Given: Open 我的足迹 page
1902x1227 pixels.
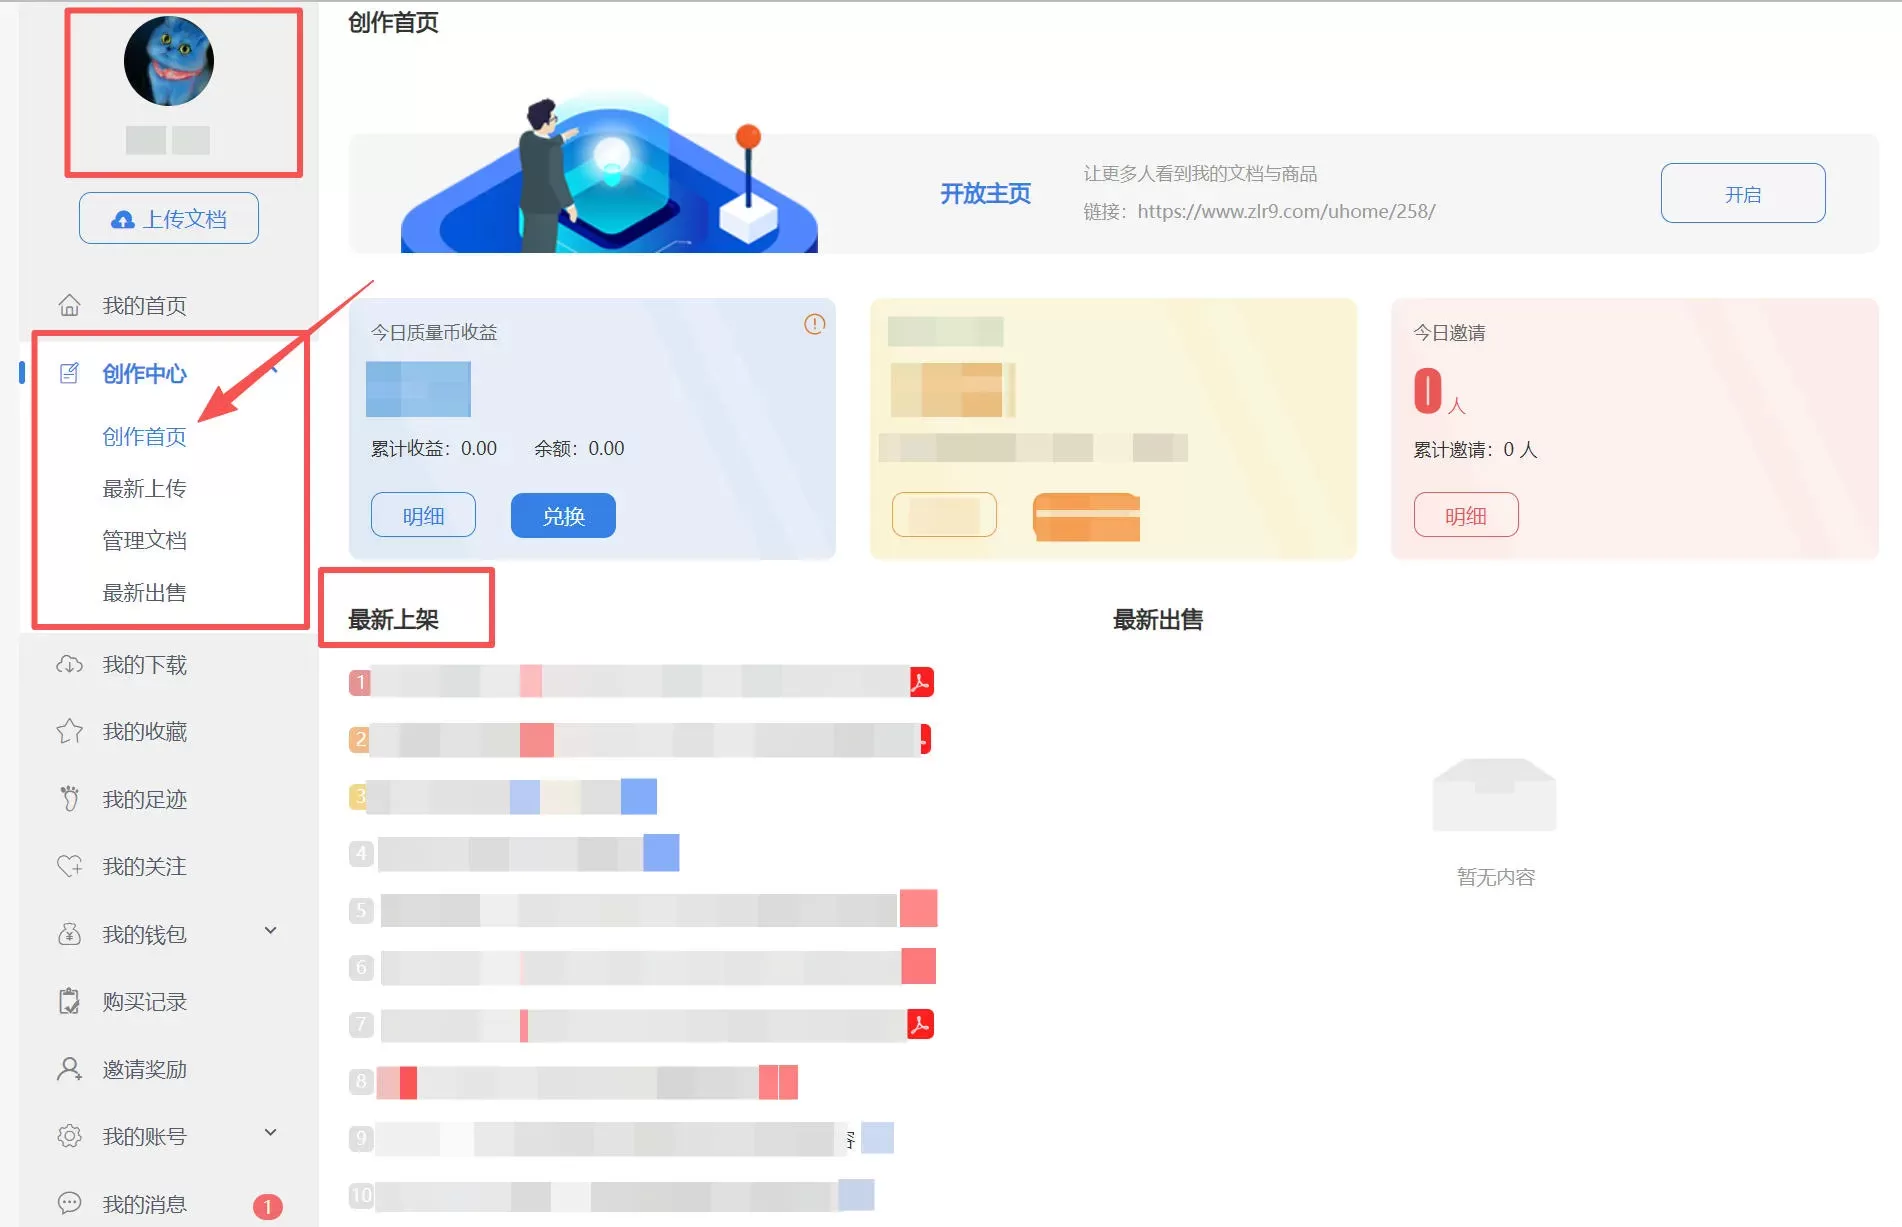Looking at the screenshot, I should [x=143, y=798].
